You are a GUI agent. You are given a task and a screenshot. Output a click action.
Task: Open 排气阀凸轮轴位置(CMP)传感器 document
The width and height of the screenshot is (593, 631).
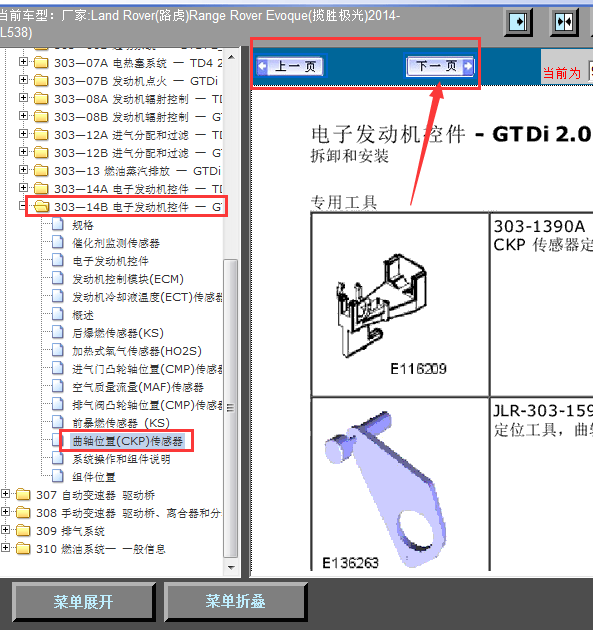pos(147,405)
